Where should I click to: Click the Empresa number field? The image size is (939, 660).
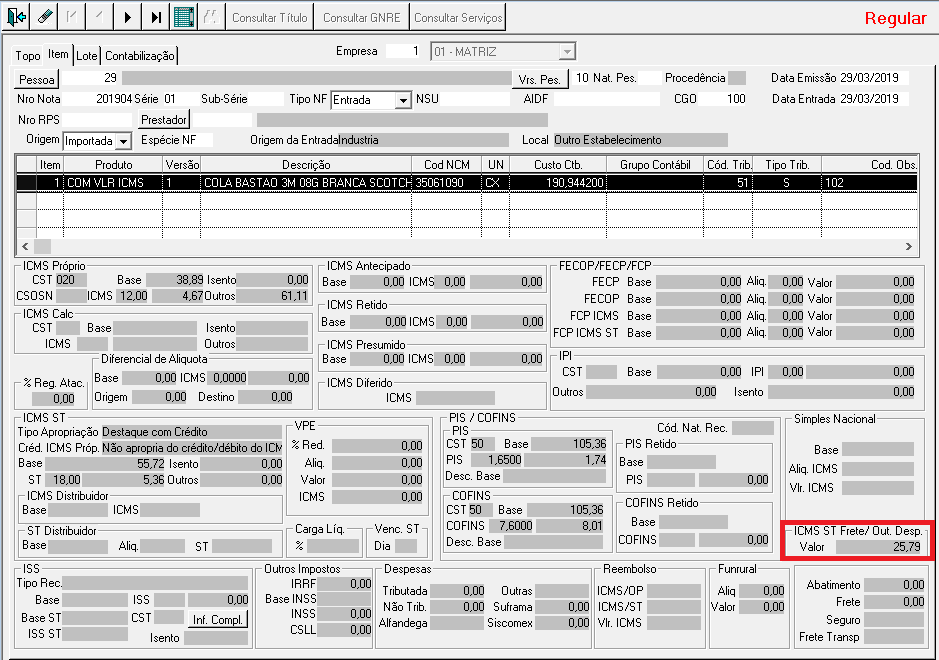coord(405,52)
